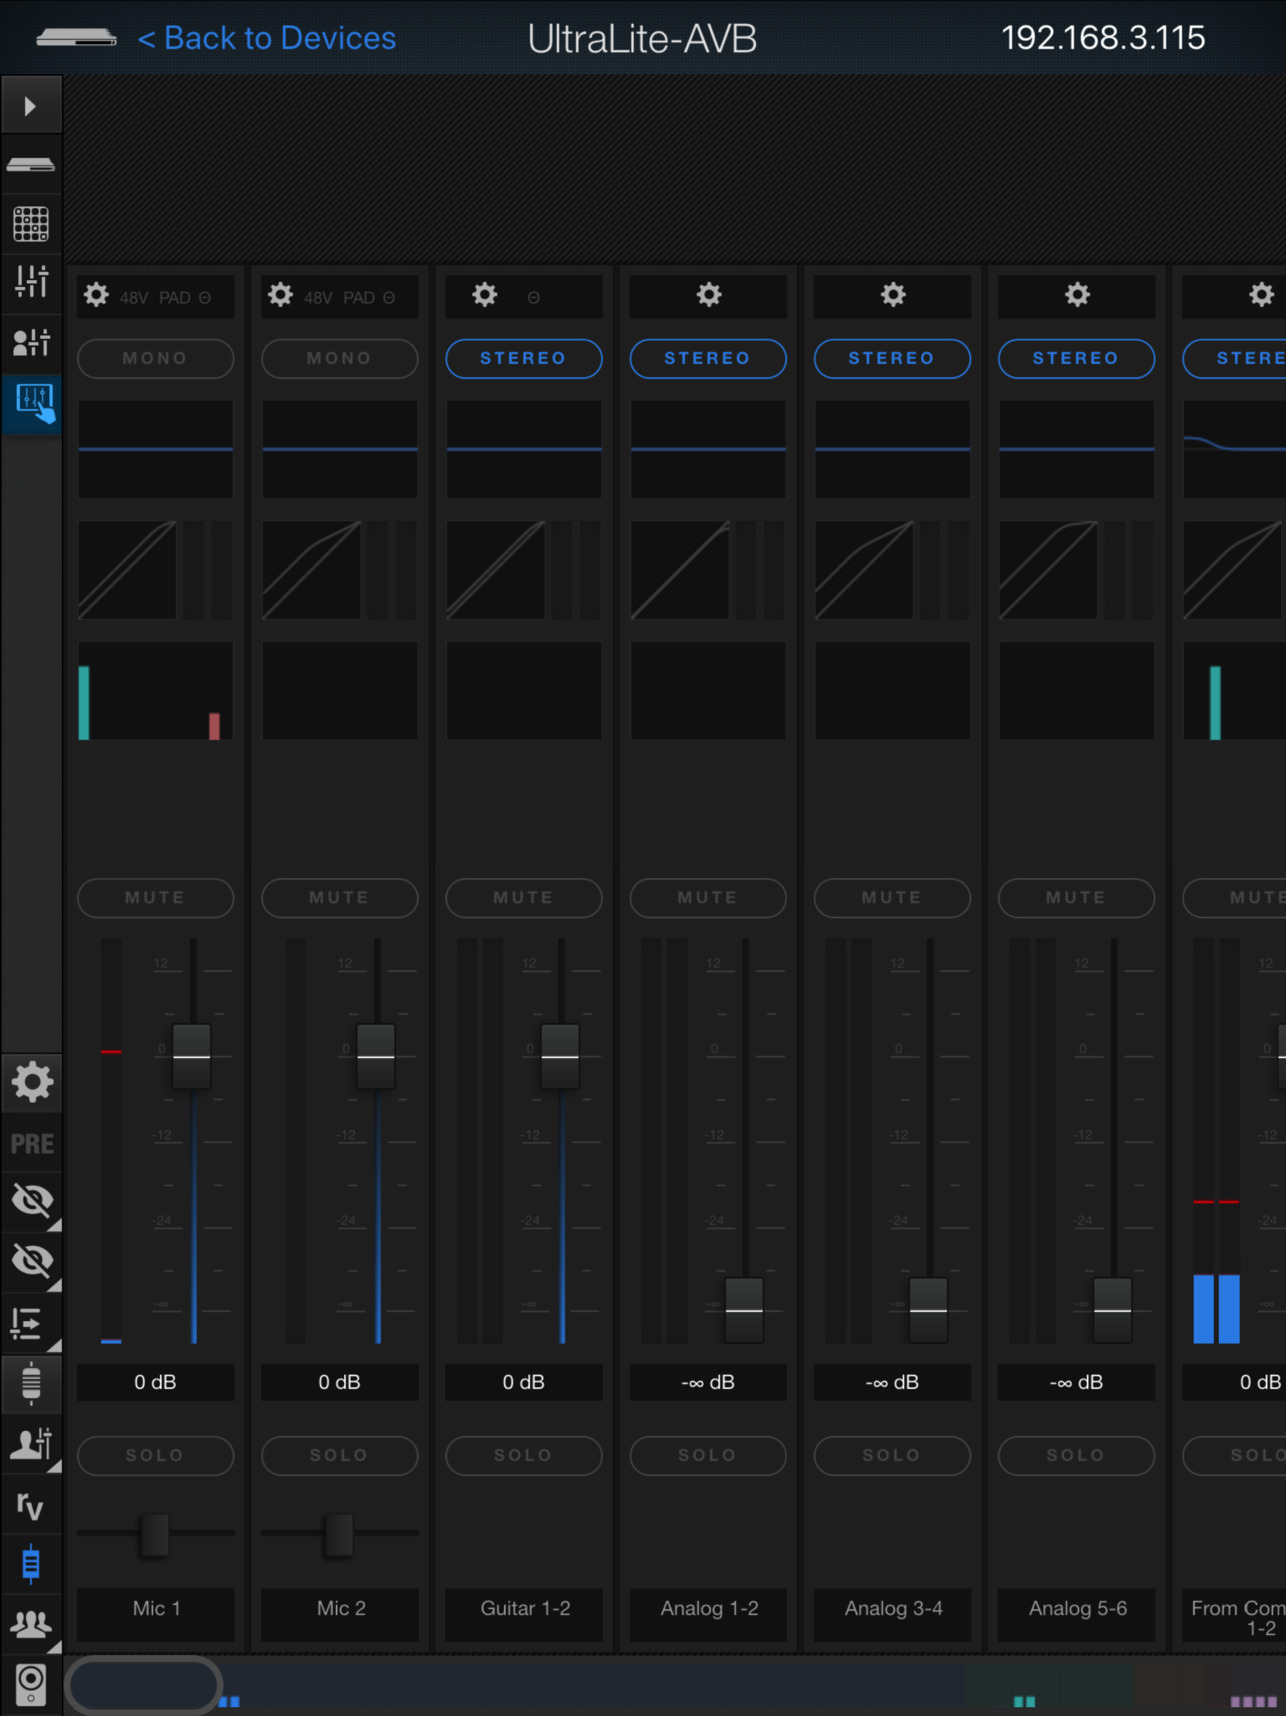Switch Mic 2 MONO mode button

click(339, 358)
